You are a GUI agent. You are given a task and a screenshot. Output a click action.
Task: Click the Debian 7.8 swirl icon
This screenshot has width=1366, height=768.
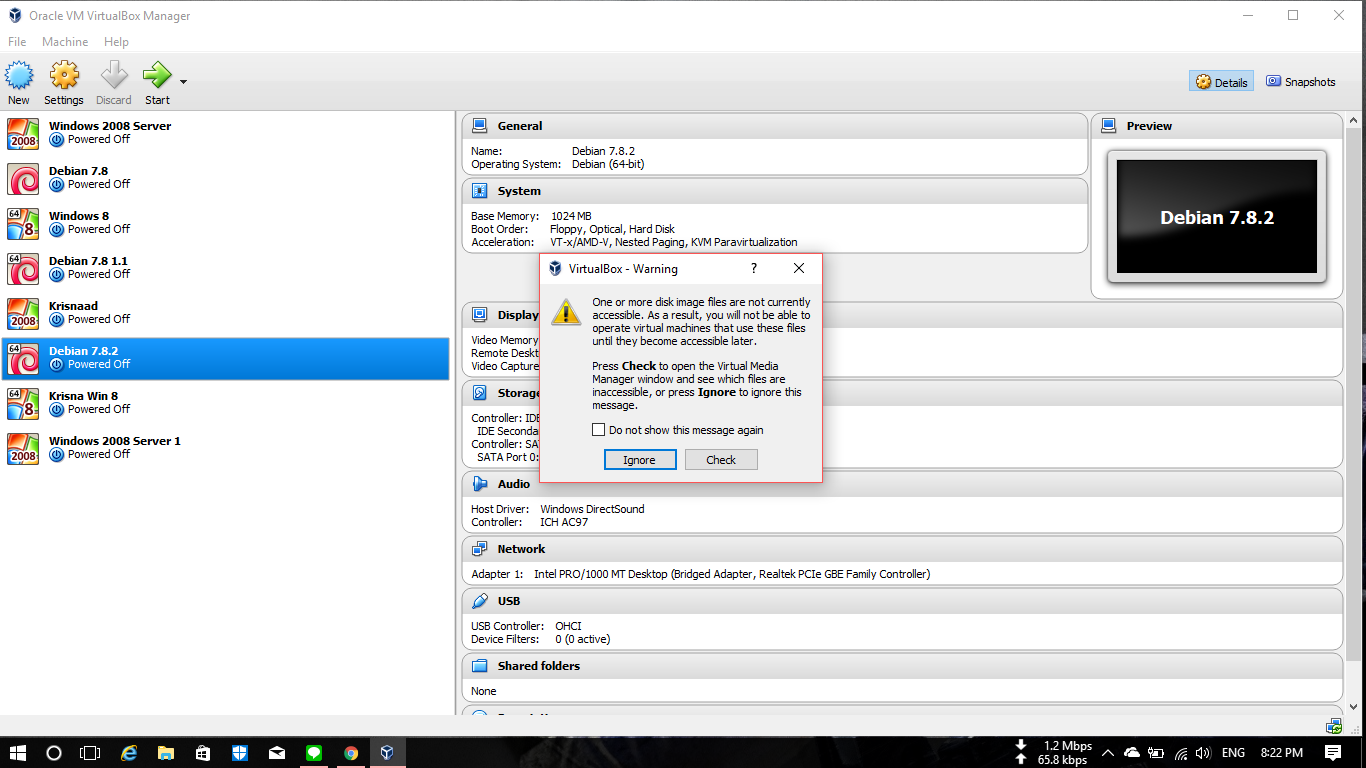(x=23, y=178)
